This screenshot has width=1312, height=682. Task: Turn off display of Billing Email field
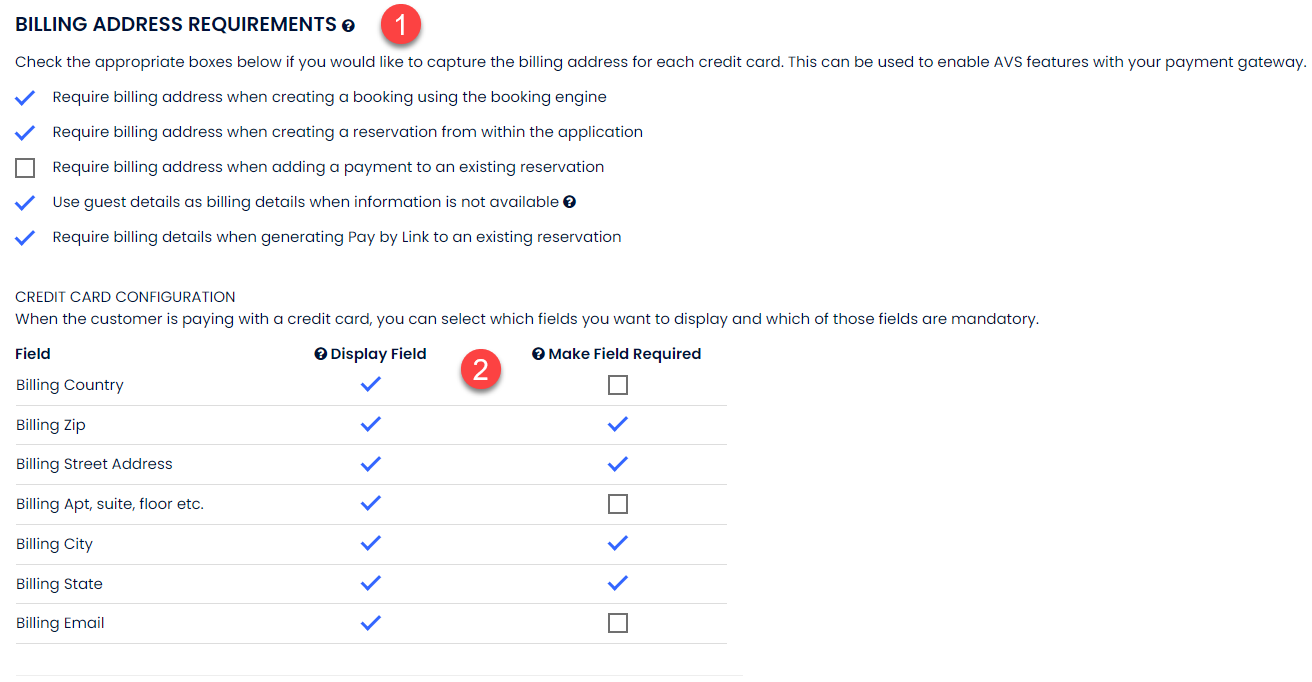[371, 623]
